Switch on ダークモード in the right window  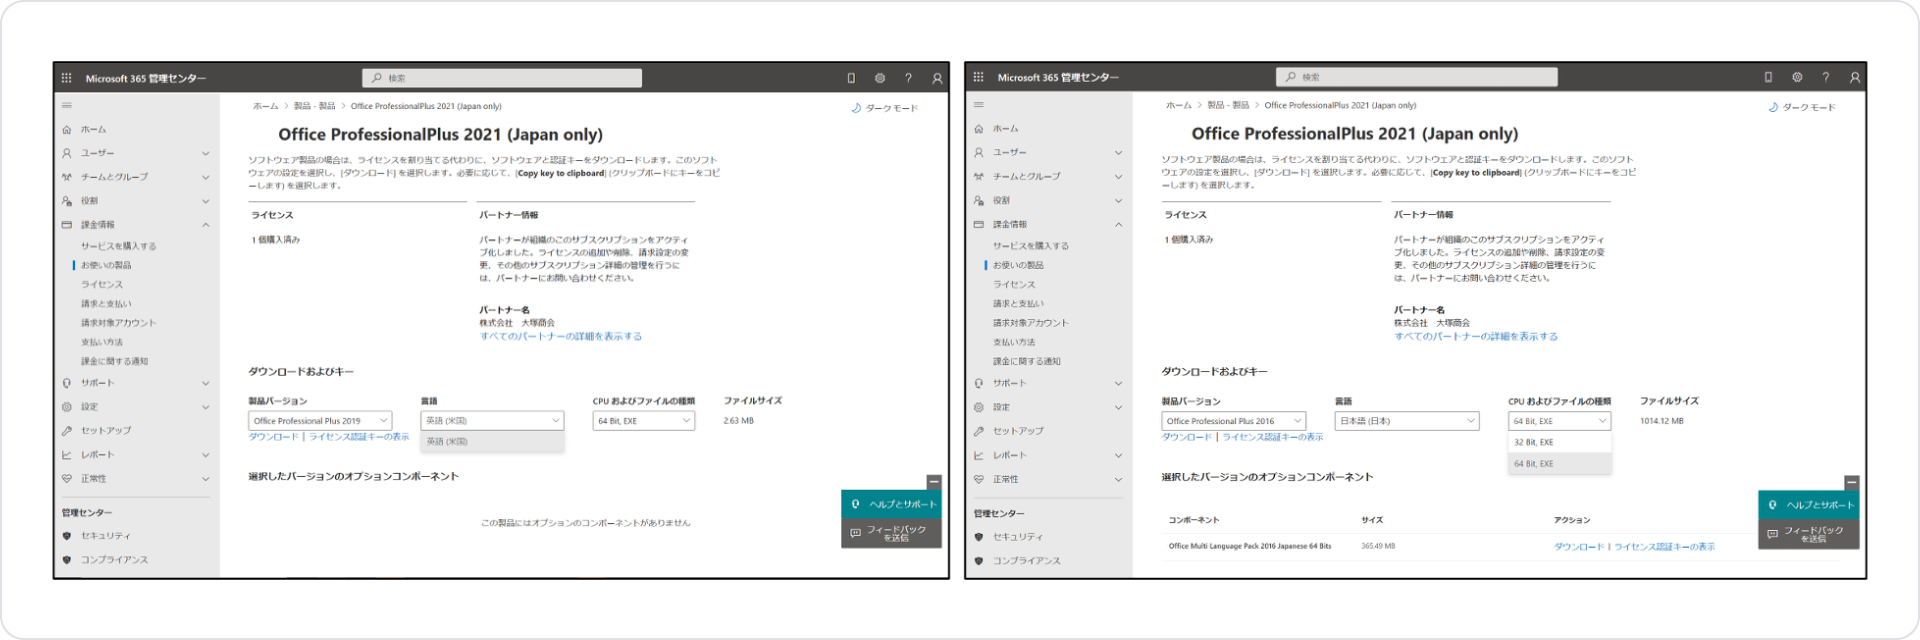point(1802,107)
